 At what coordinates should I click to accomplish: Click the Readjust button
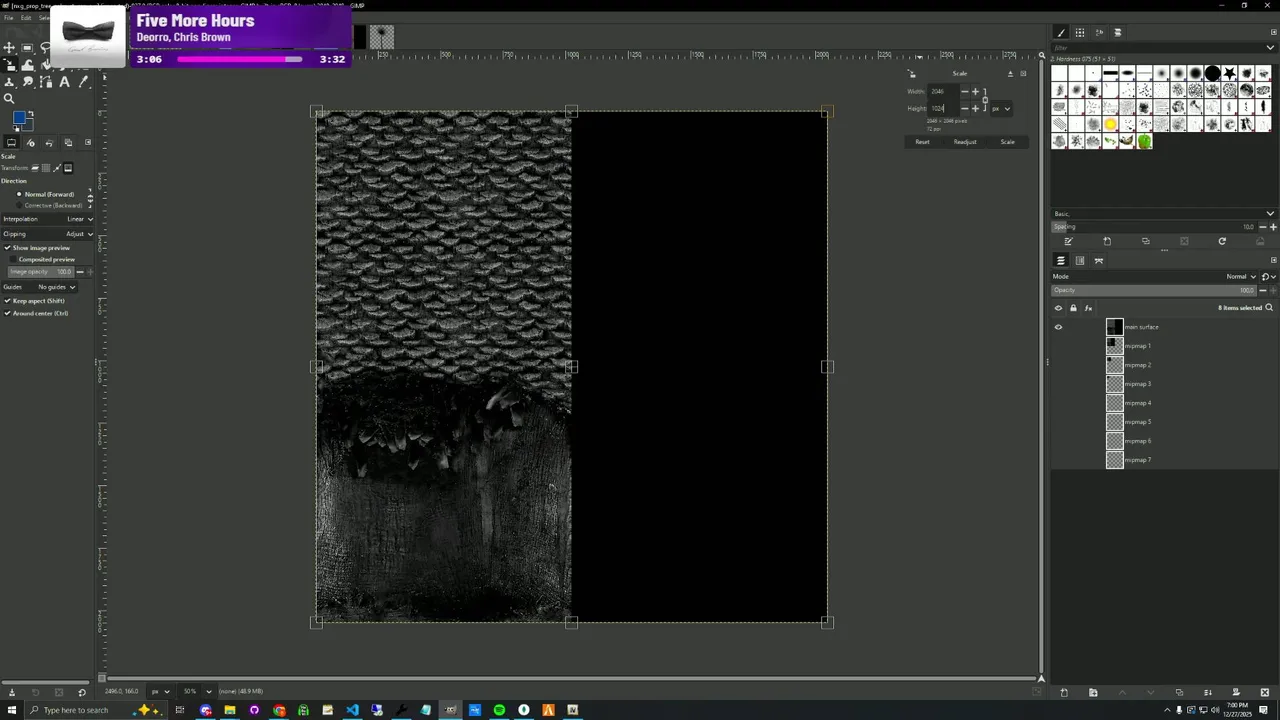[x=965, y=142]
